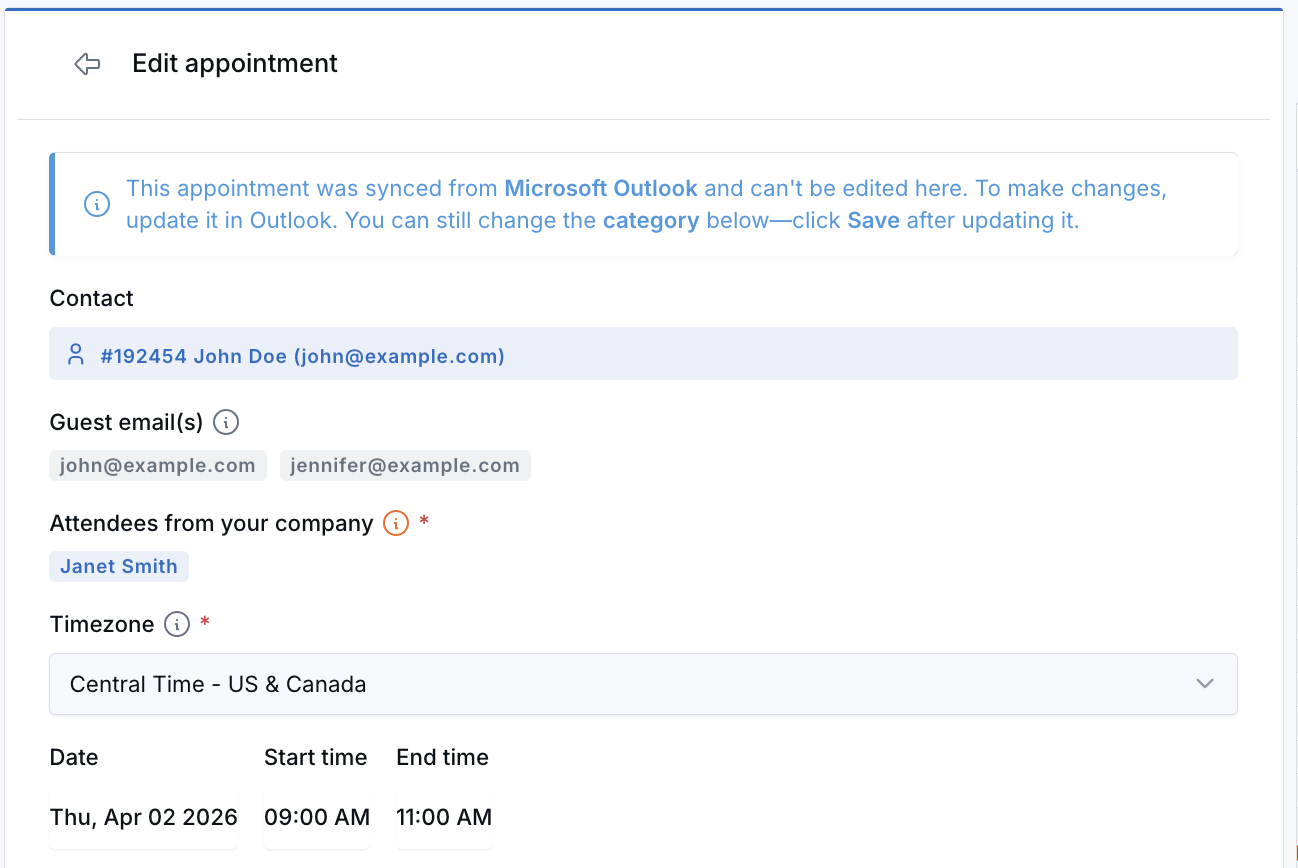Open the Guest email(s) info tooltip icon
The width and height of the screenshot is (1298, 868).
(x=226, y=422)
